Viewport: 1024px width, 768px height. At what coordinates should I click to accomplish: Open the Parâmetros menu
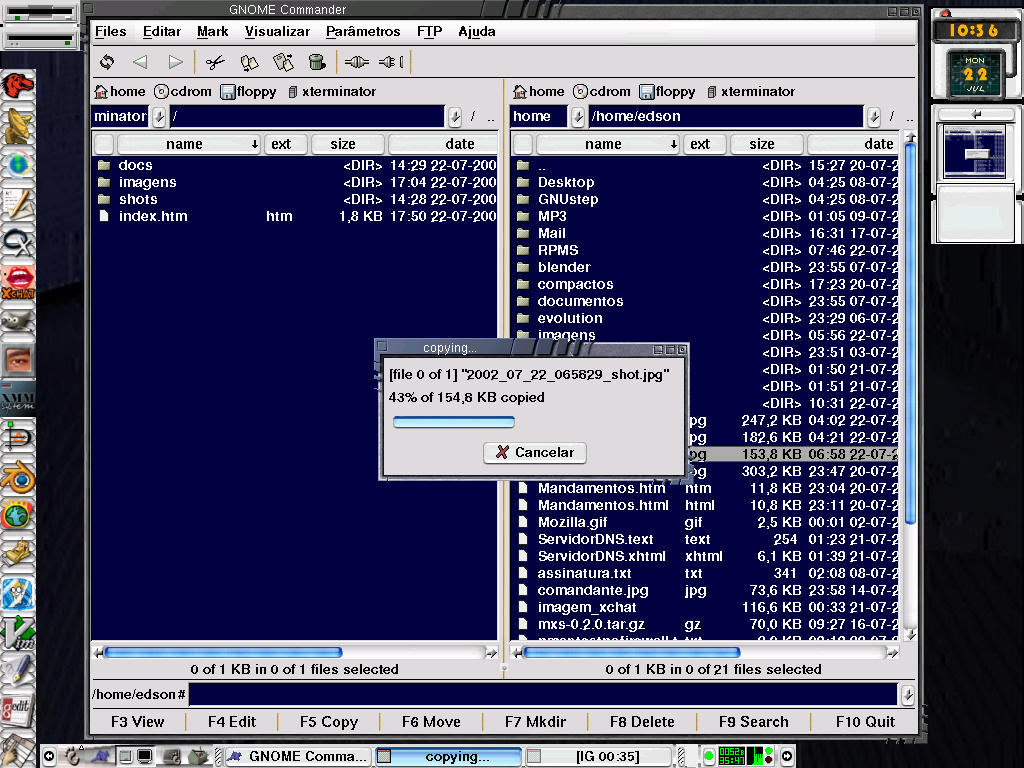(x=363, y=31)
